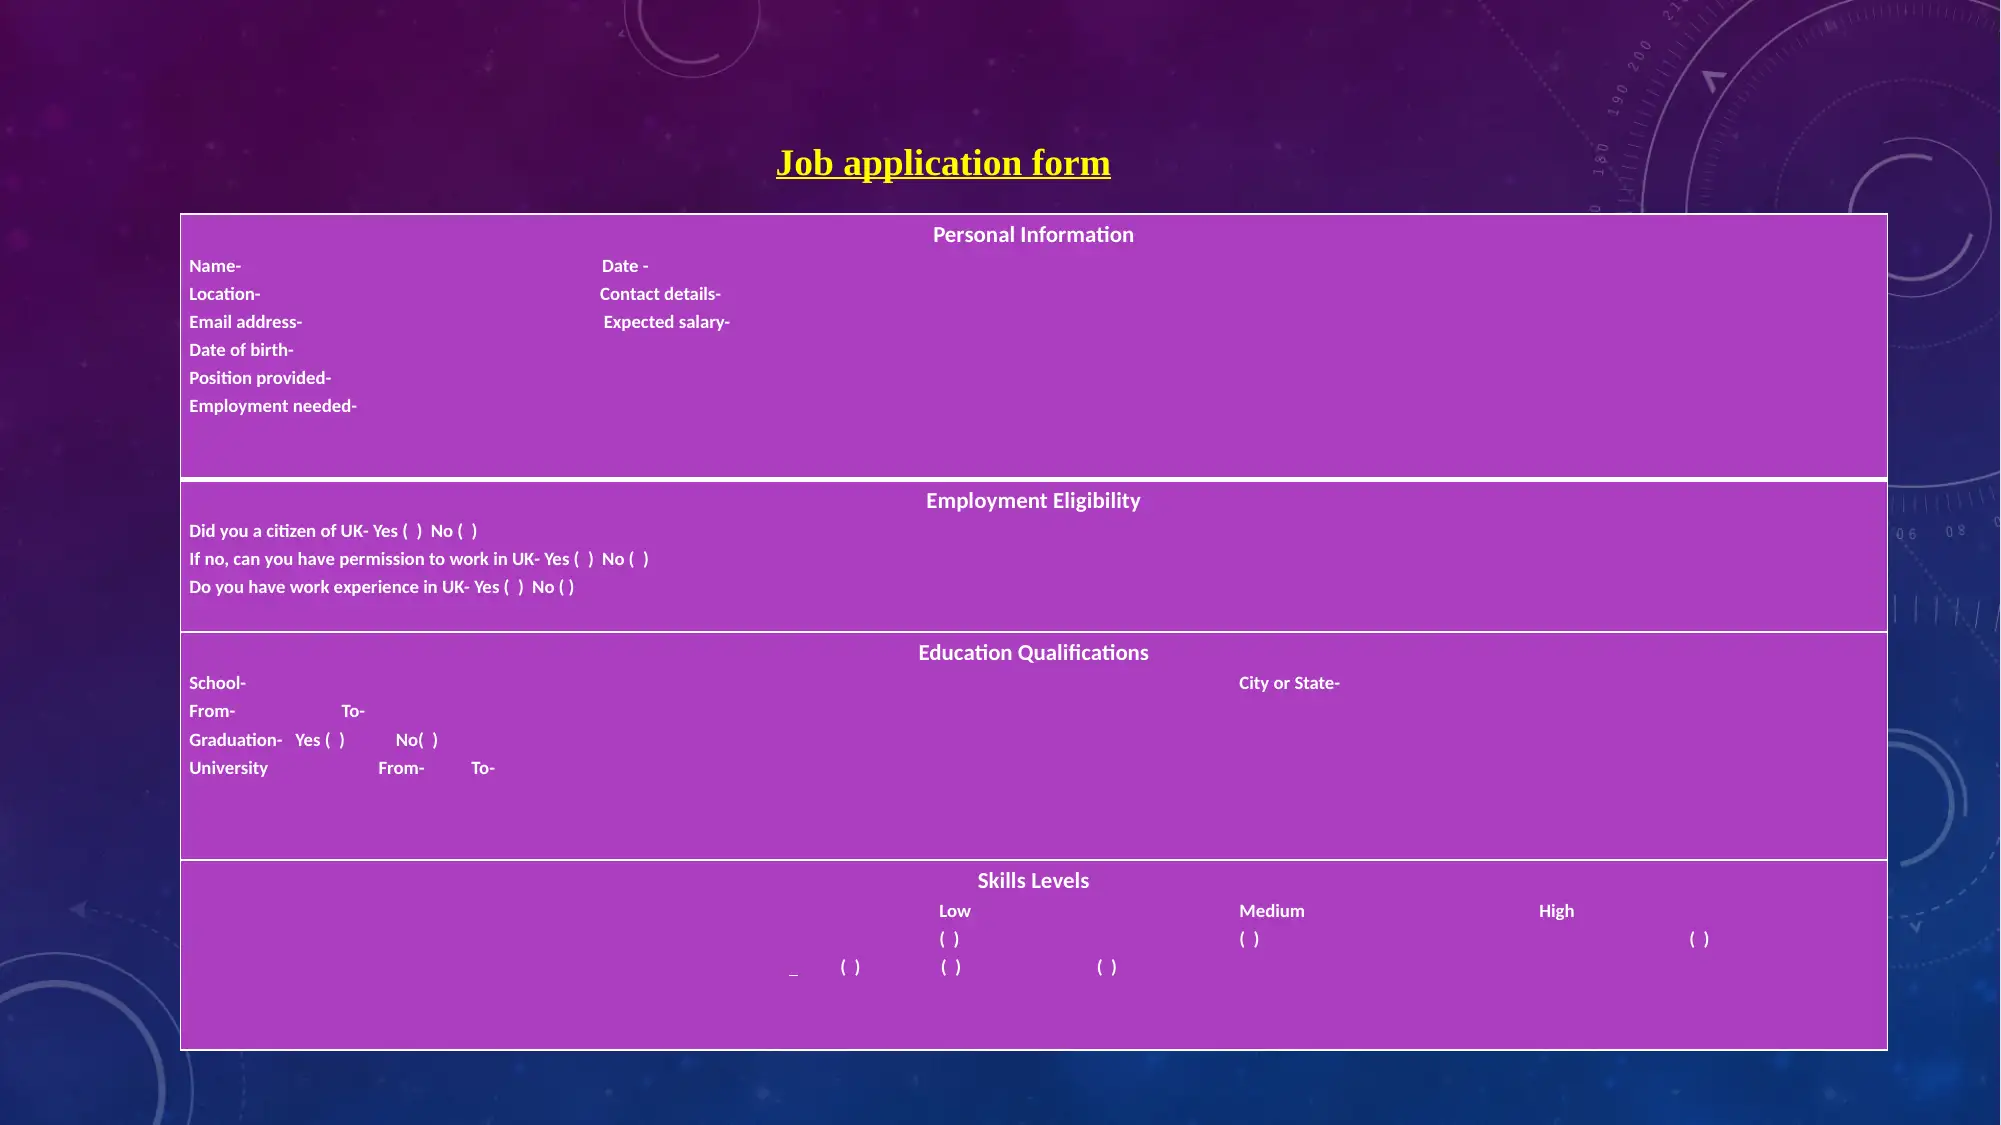Check No for citizen of UK
The width and height of the screenshot is (2001, 1125).
467,531
